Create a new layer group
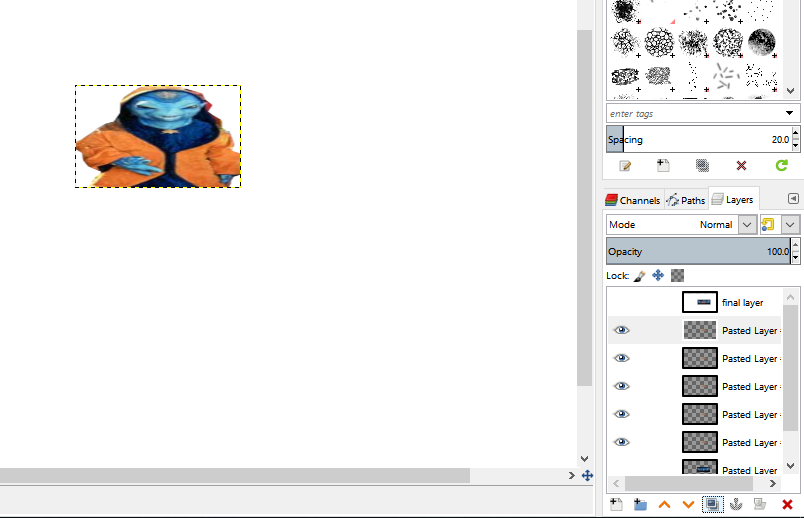 point(640,505)
